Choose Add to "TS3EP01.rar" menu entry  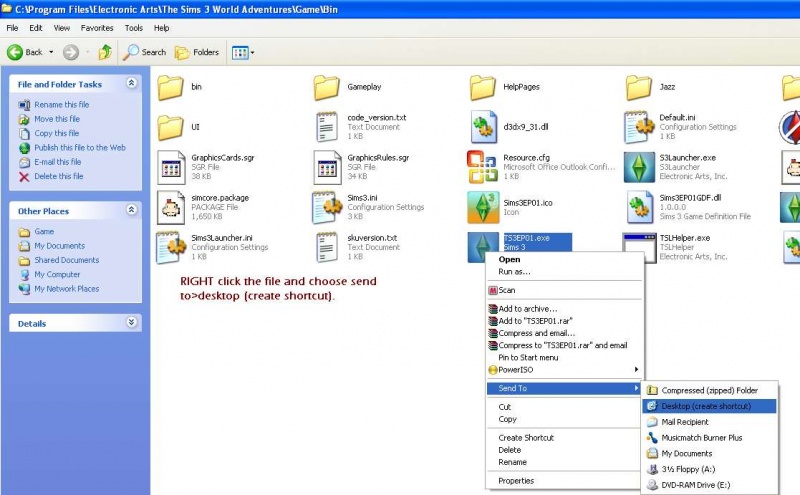(x=565, y=321)
